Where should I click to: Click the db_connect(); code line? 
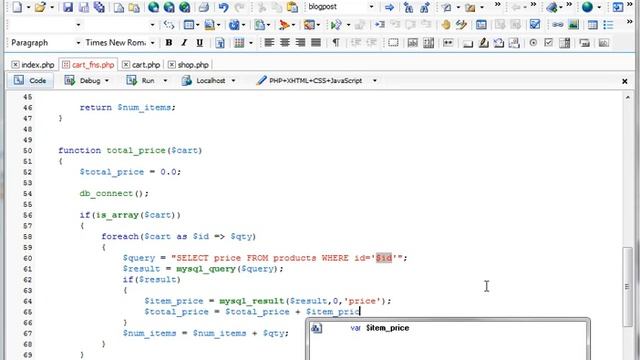114,193
